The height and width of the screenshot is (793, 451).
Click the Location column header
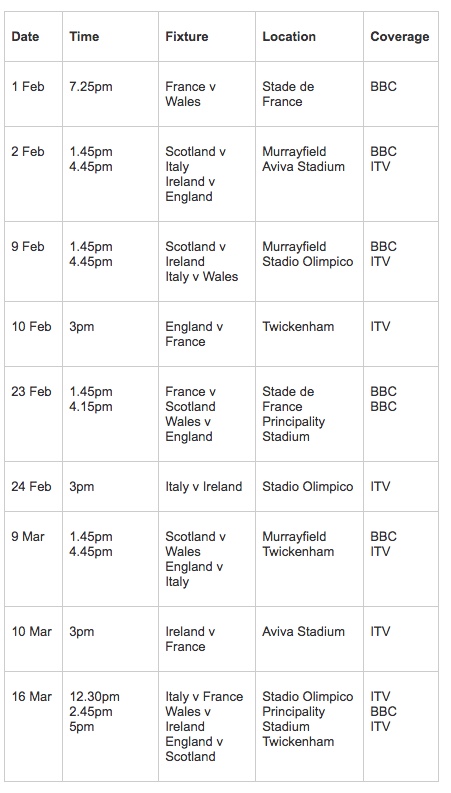coord(289,36)
